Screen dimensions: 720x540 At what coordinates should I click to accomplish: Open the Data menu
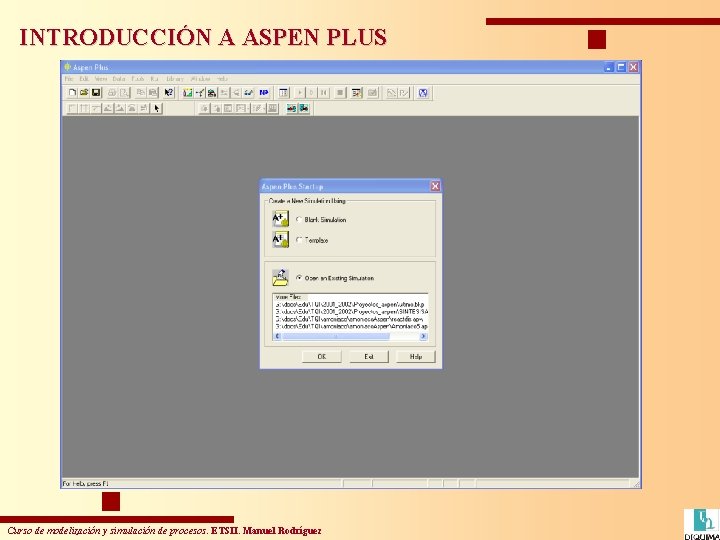click(x=119, y=79)
